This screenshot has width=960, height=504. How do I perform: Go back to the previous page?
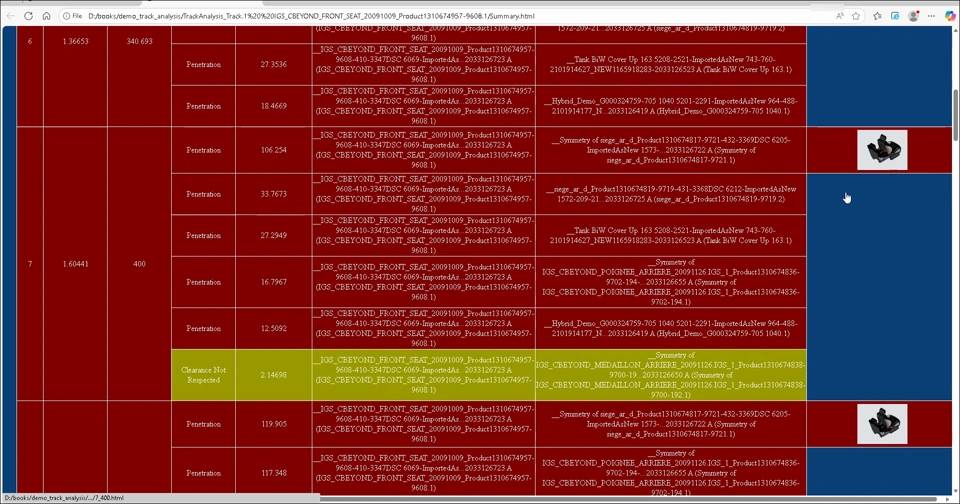point(10,16)
